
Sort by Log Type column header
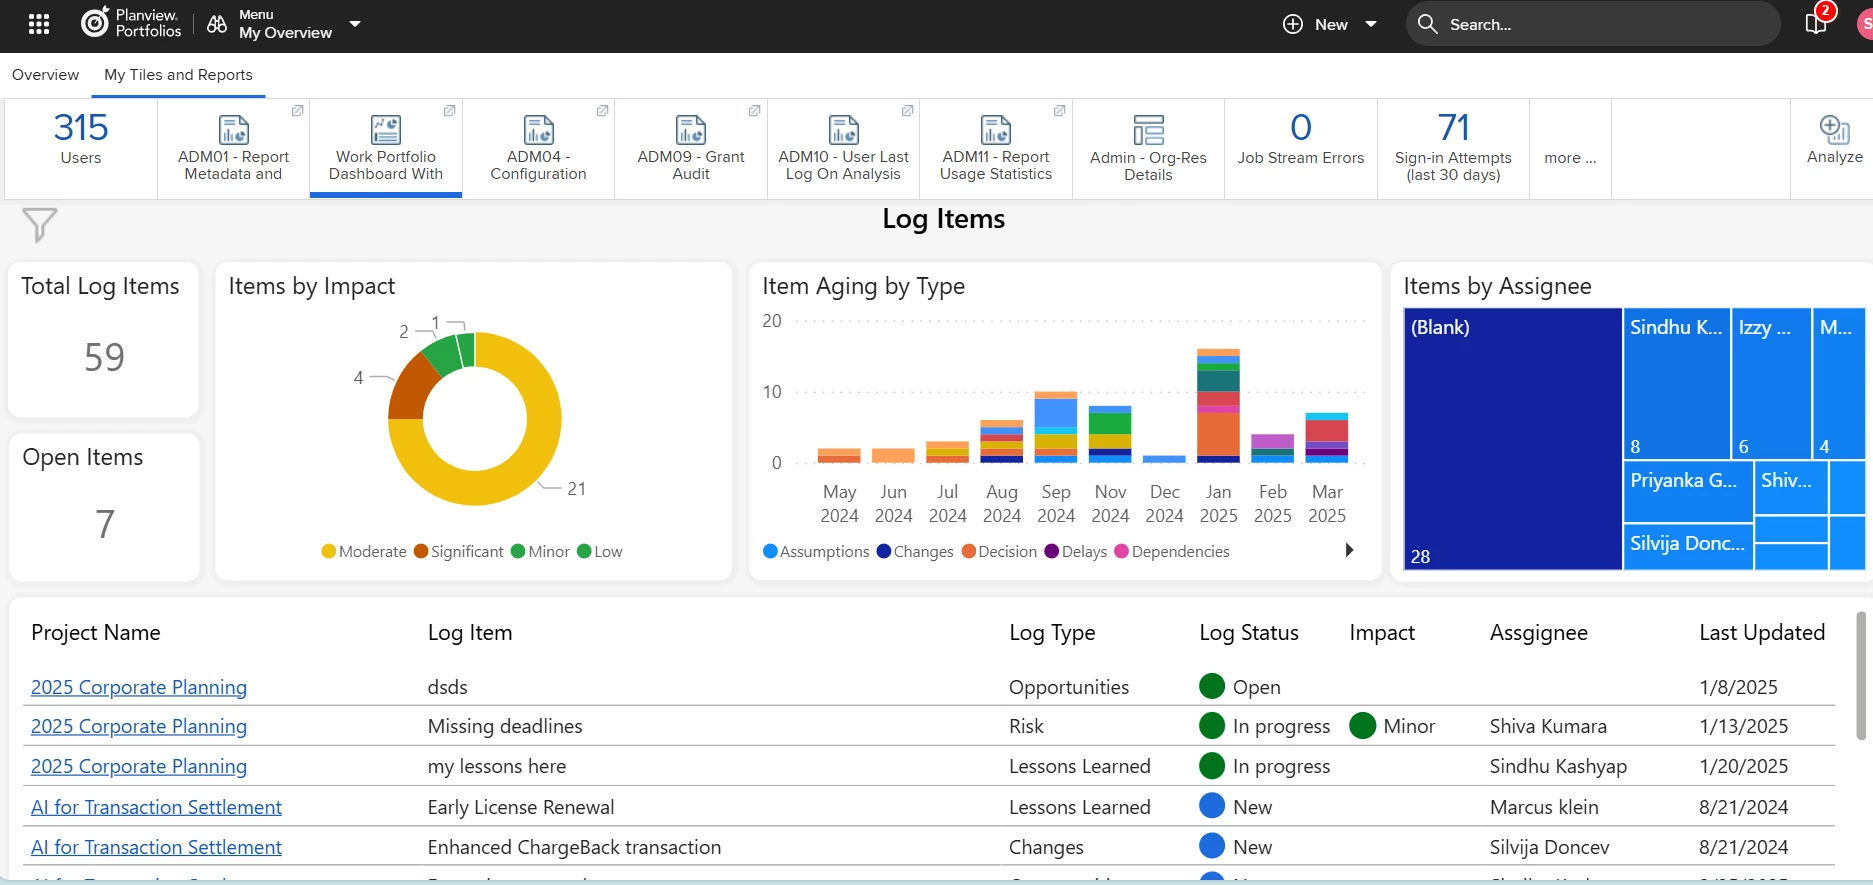coord(1052,633)
